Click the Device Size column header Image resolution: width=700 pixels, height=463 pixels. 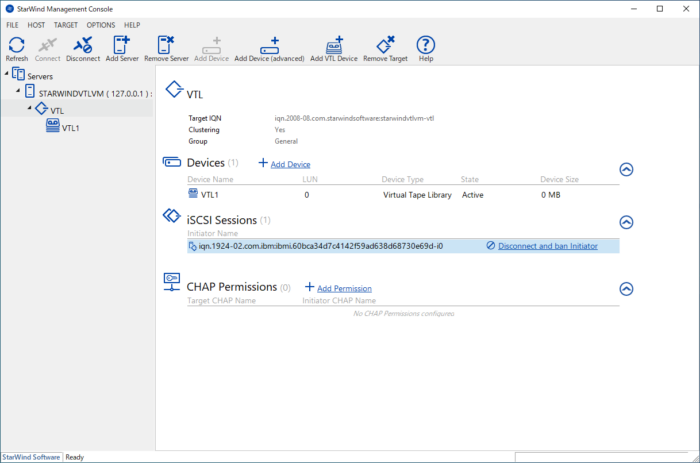pyautogui.click(x=559, y=179)
